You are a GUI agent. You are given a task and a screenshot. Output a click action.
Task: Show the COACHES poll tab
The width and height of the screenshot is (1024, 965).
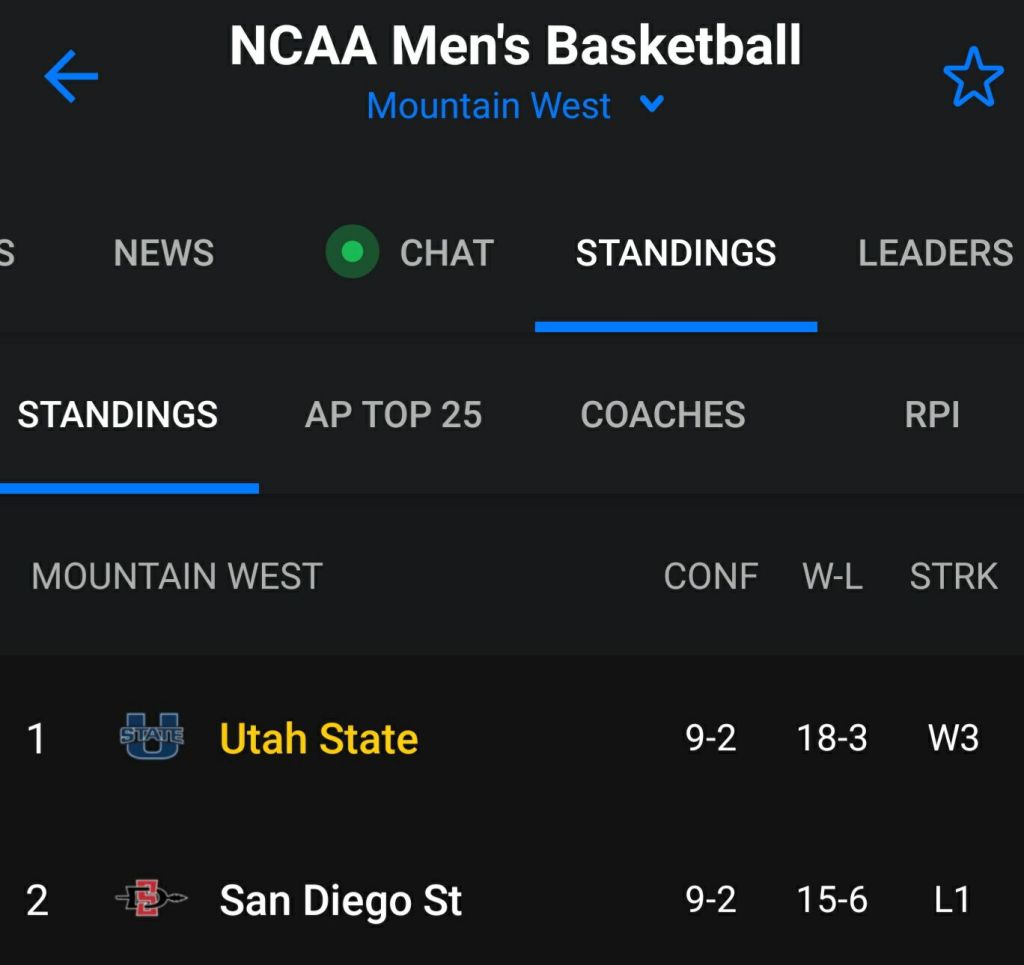pos(663,414)
